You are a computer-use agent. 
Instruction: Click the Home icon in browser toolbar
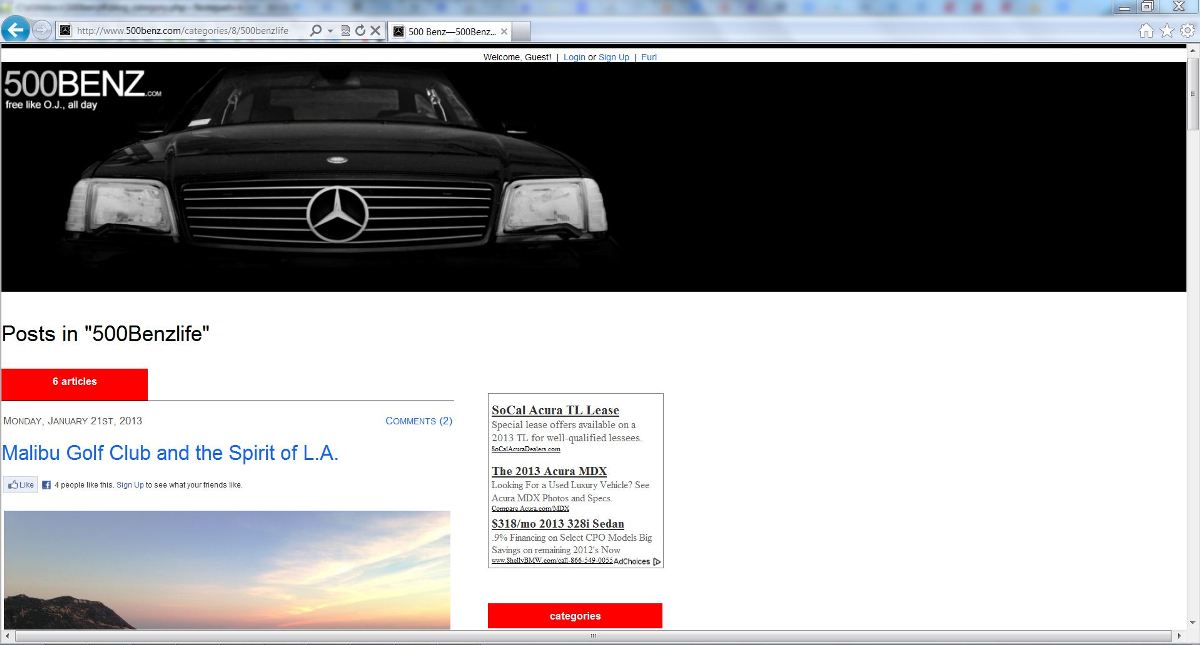pos(1147,30)
